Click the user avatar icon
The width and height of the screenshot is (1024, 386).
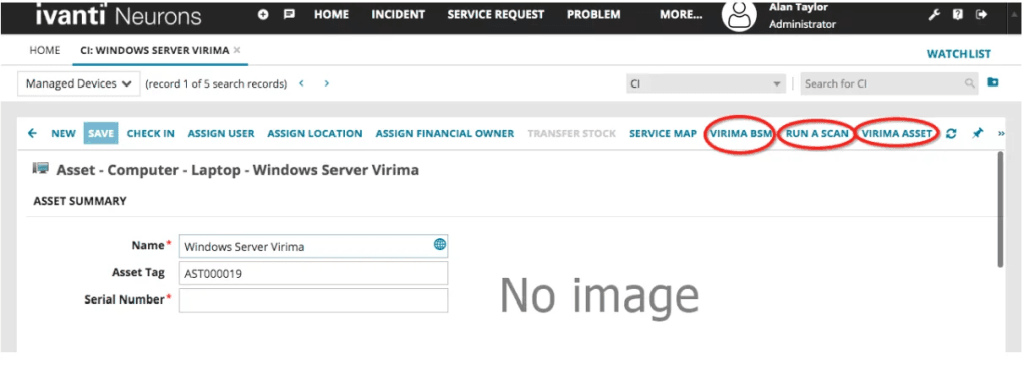coord(739,16)
